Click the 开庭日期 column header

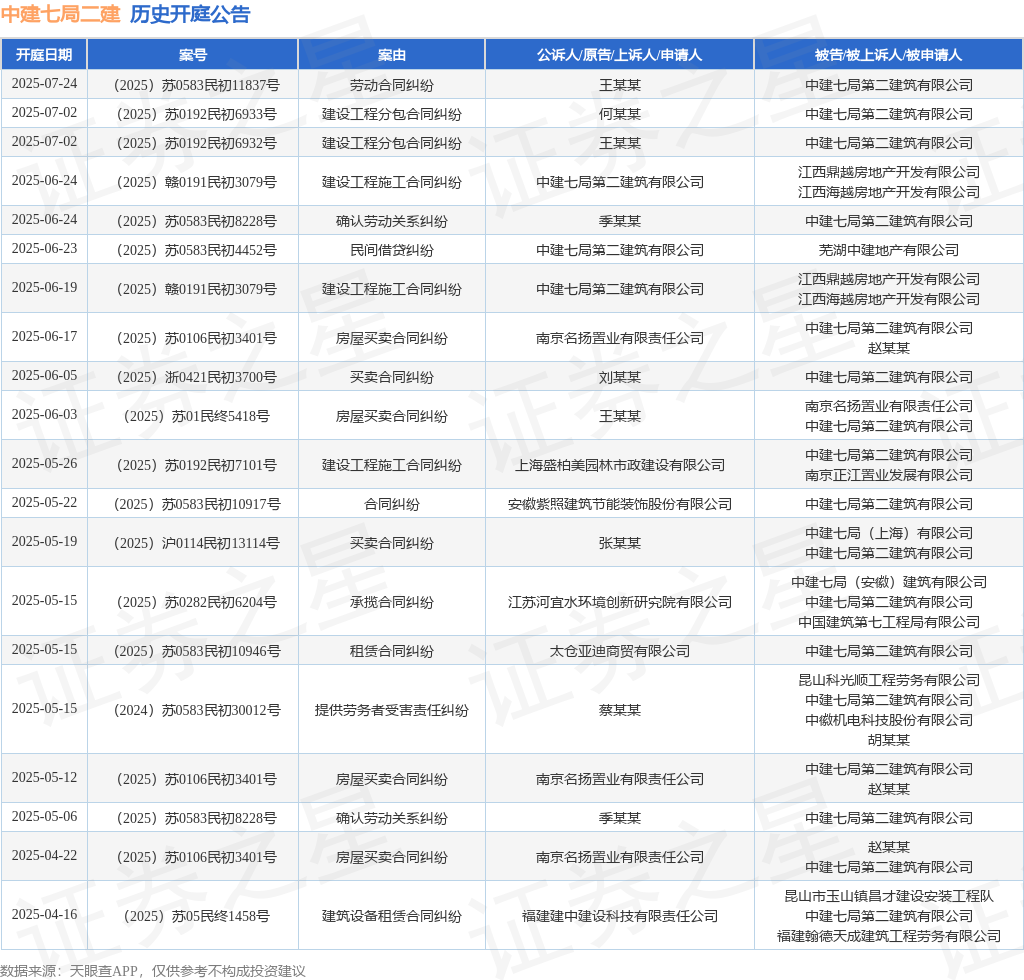[x=44, y=55]
